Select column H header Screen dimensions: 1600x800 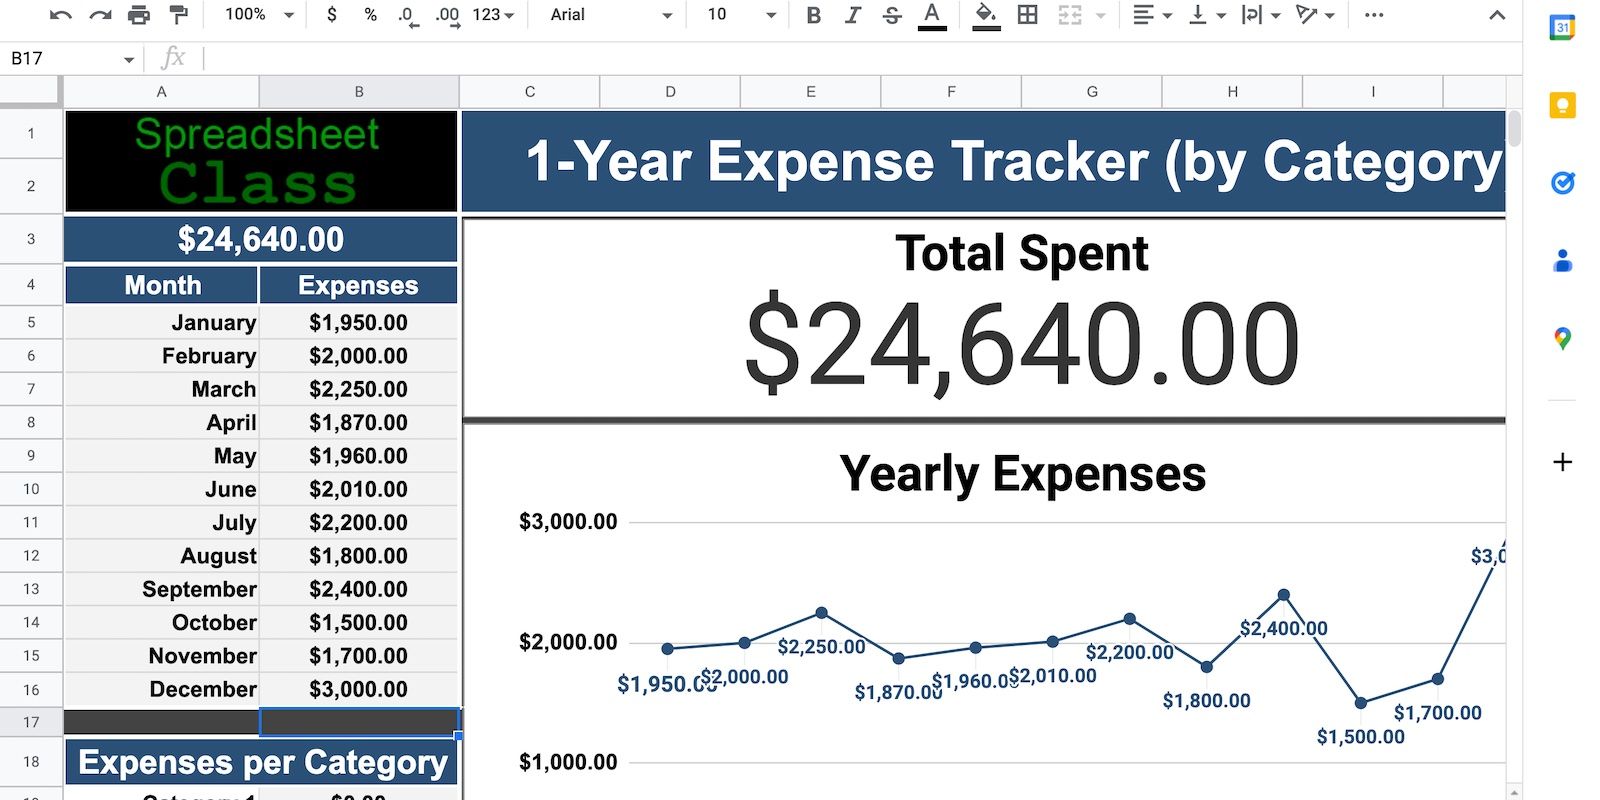coord(1232,92)
